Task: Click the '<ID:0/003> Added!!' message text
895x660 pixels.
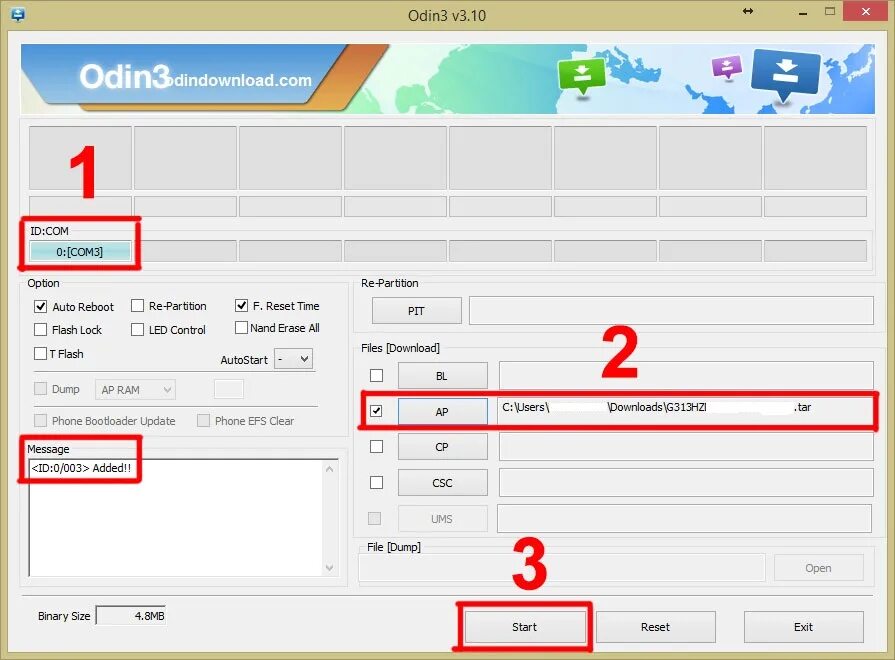Action: point(81,468)
